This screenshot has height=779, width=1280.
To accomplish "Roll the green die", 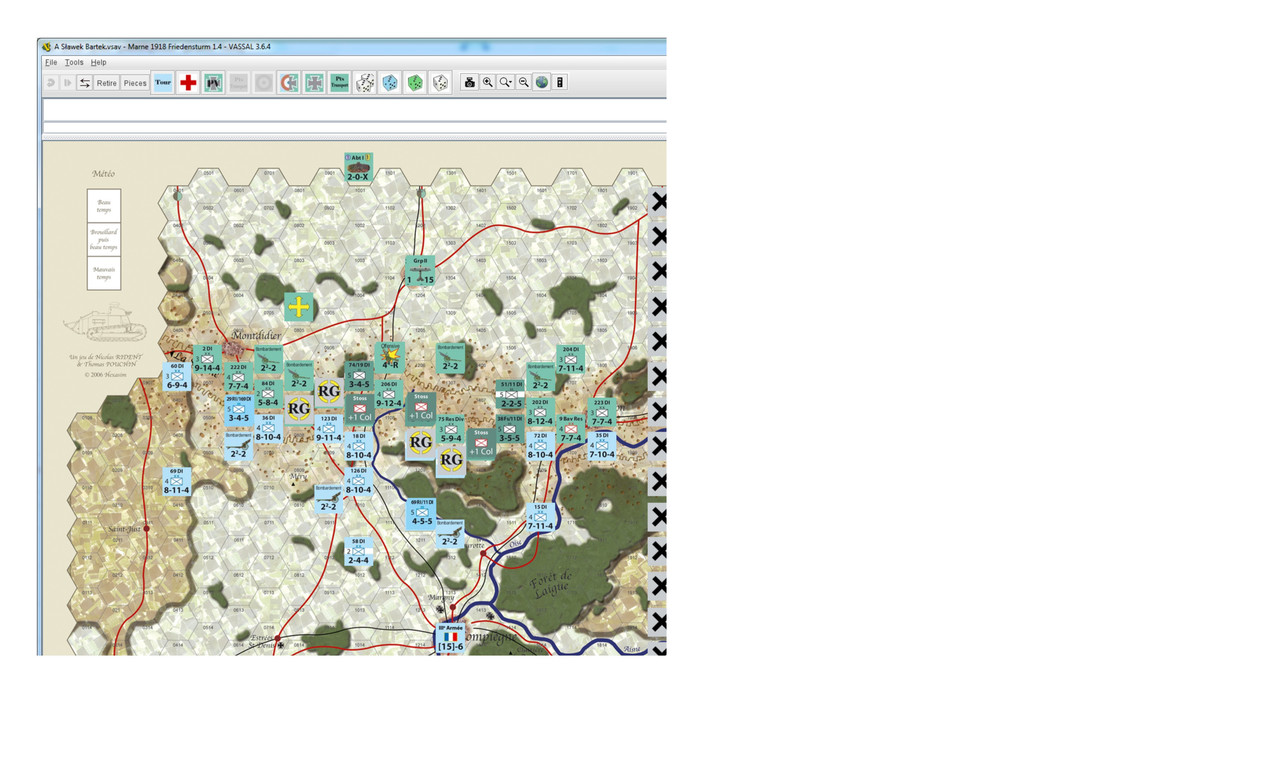I will 415,83.
